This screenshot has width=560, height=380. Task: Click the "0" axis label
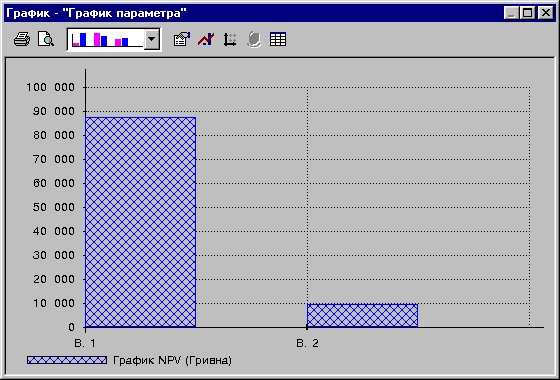click(71, 327)
